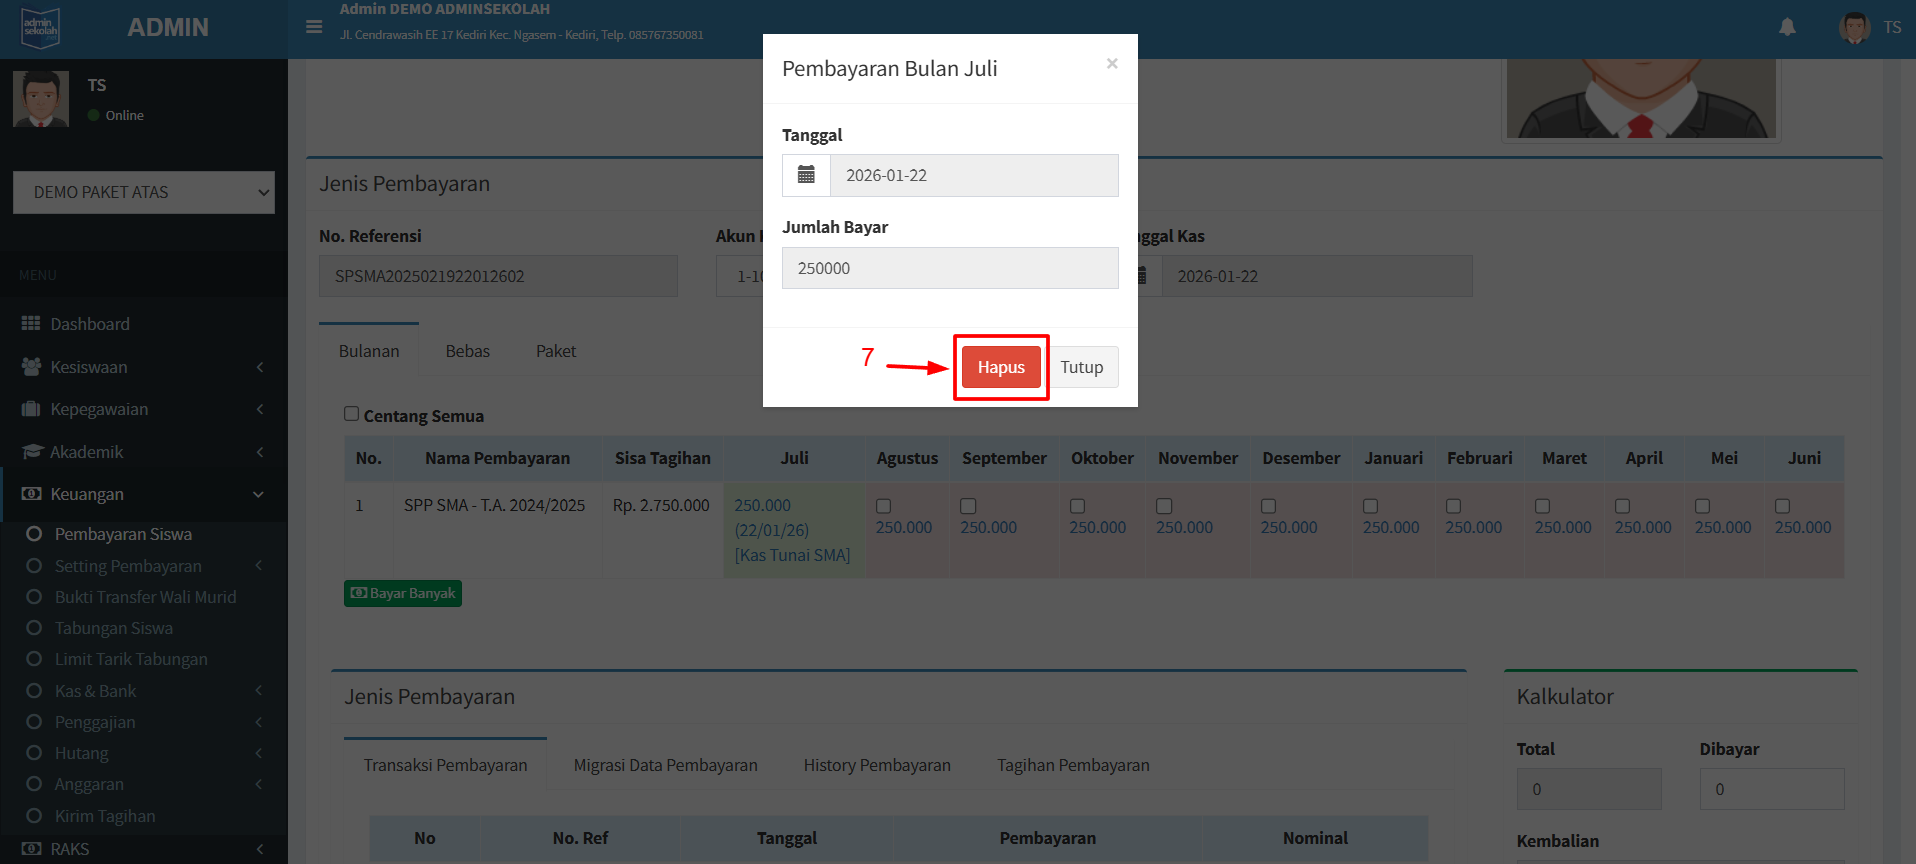This screenshot has height=864, width=1916.
Task: Click the calendar icon beside Tanggal field
Action: (x=806, y=175)
